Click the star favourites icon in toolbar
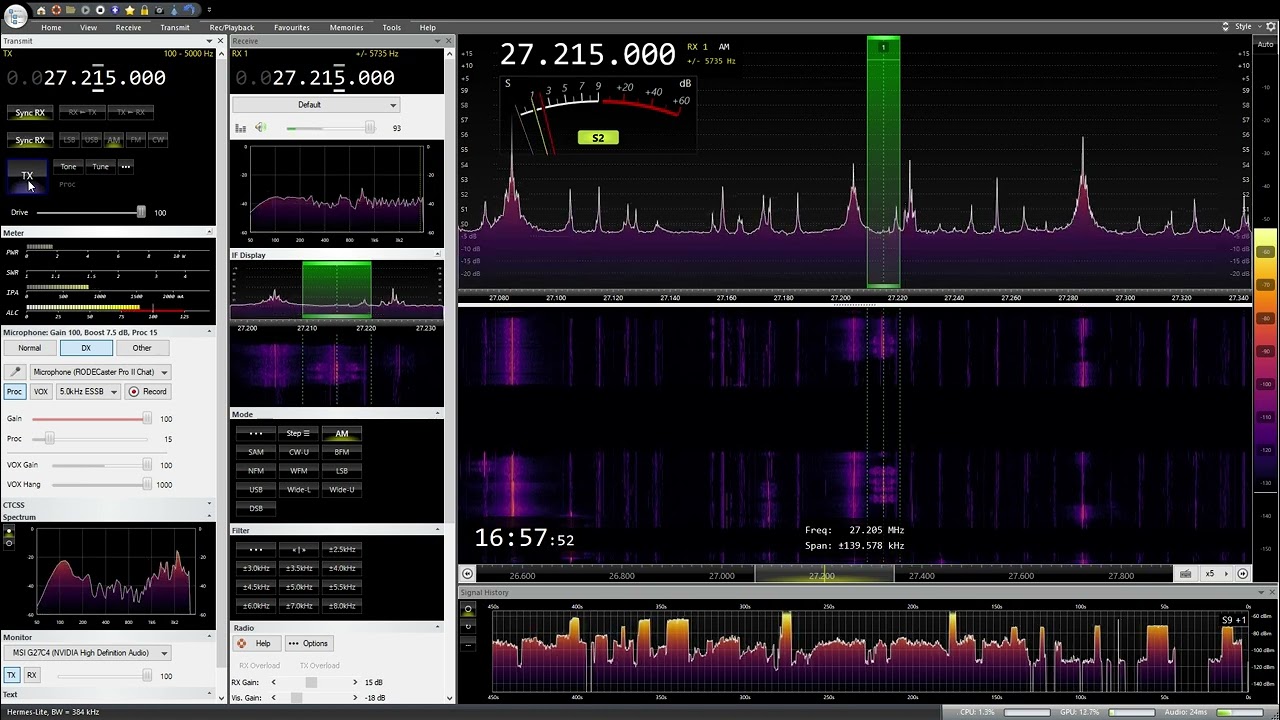Image resolution: width=1280 pixels, height=720 pixels. pos(130,10)
